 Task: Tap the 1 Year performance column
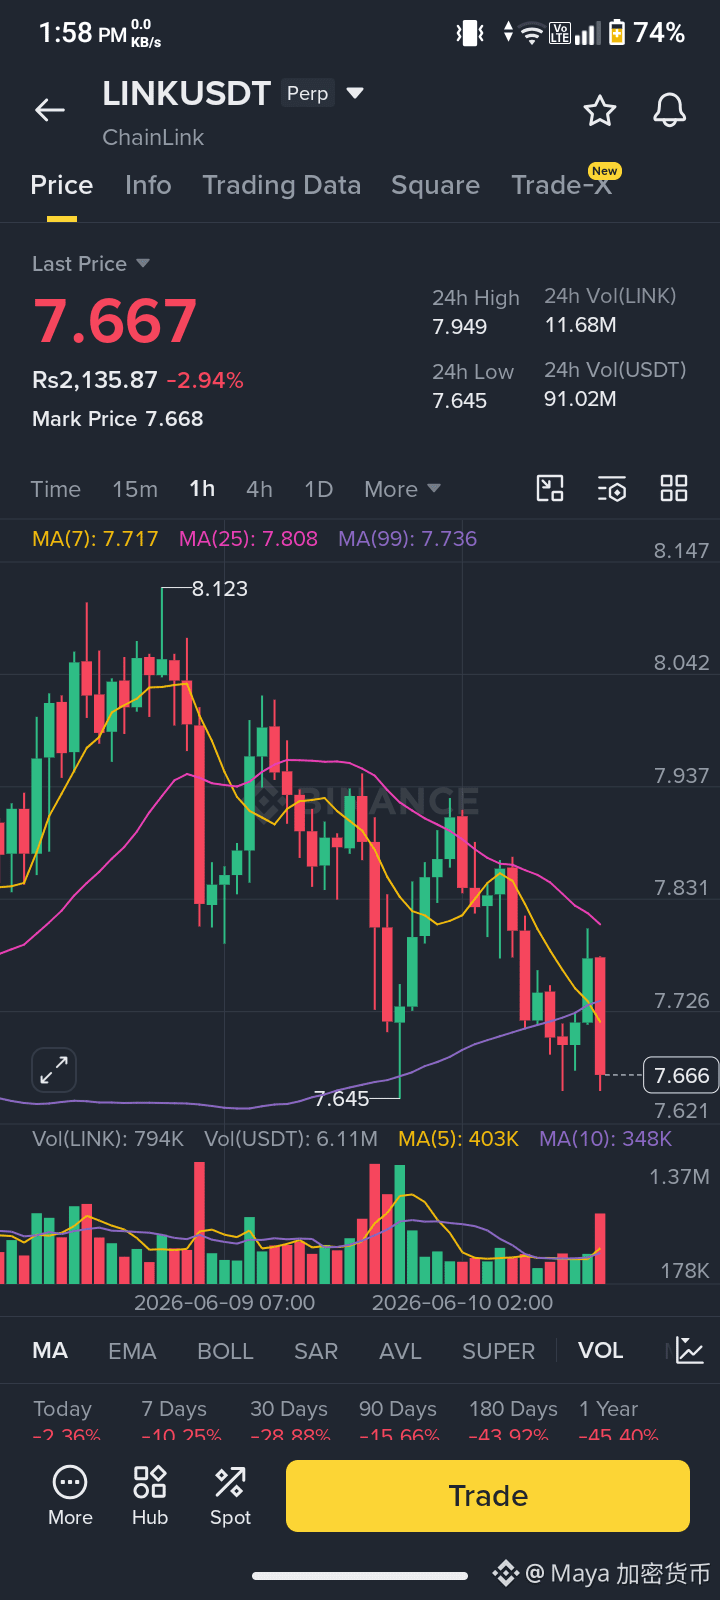coord(618,1420)
